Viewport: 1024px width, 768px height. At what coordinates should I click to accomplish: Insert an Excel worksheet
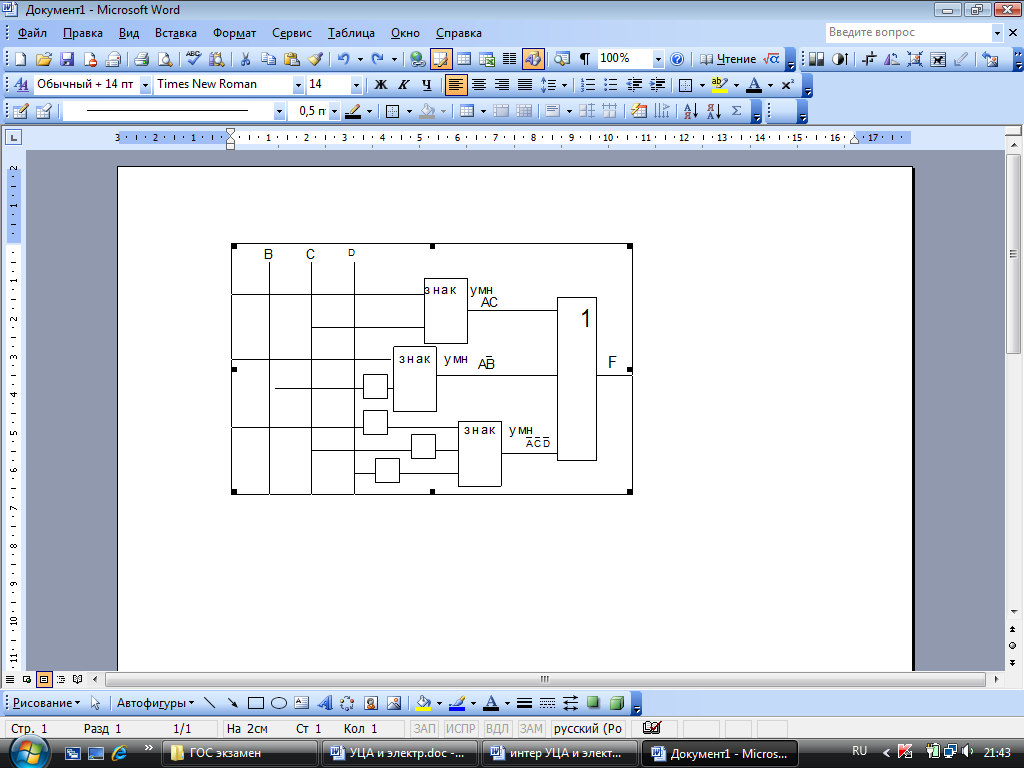[487, 59]
